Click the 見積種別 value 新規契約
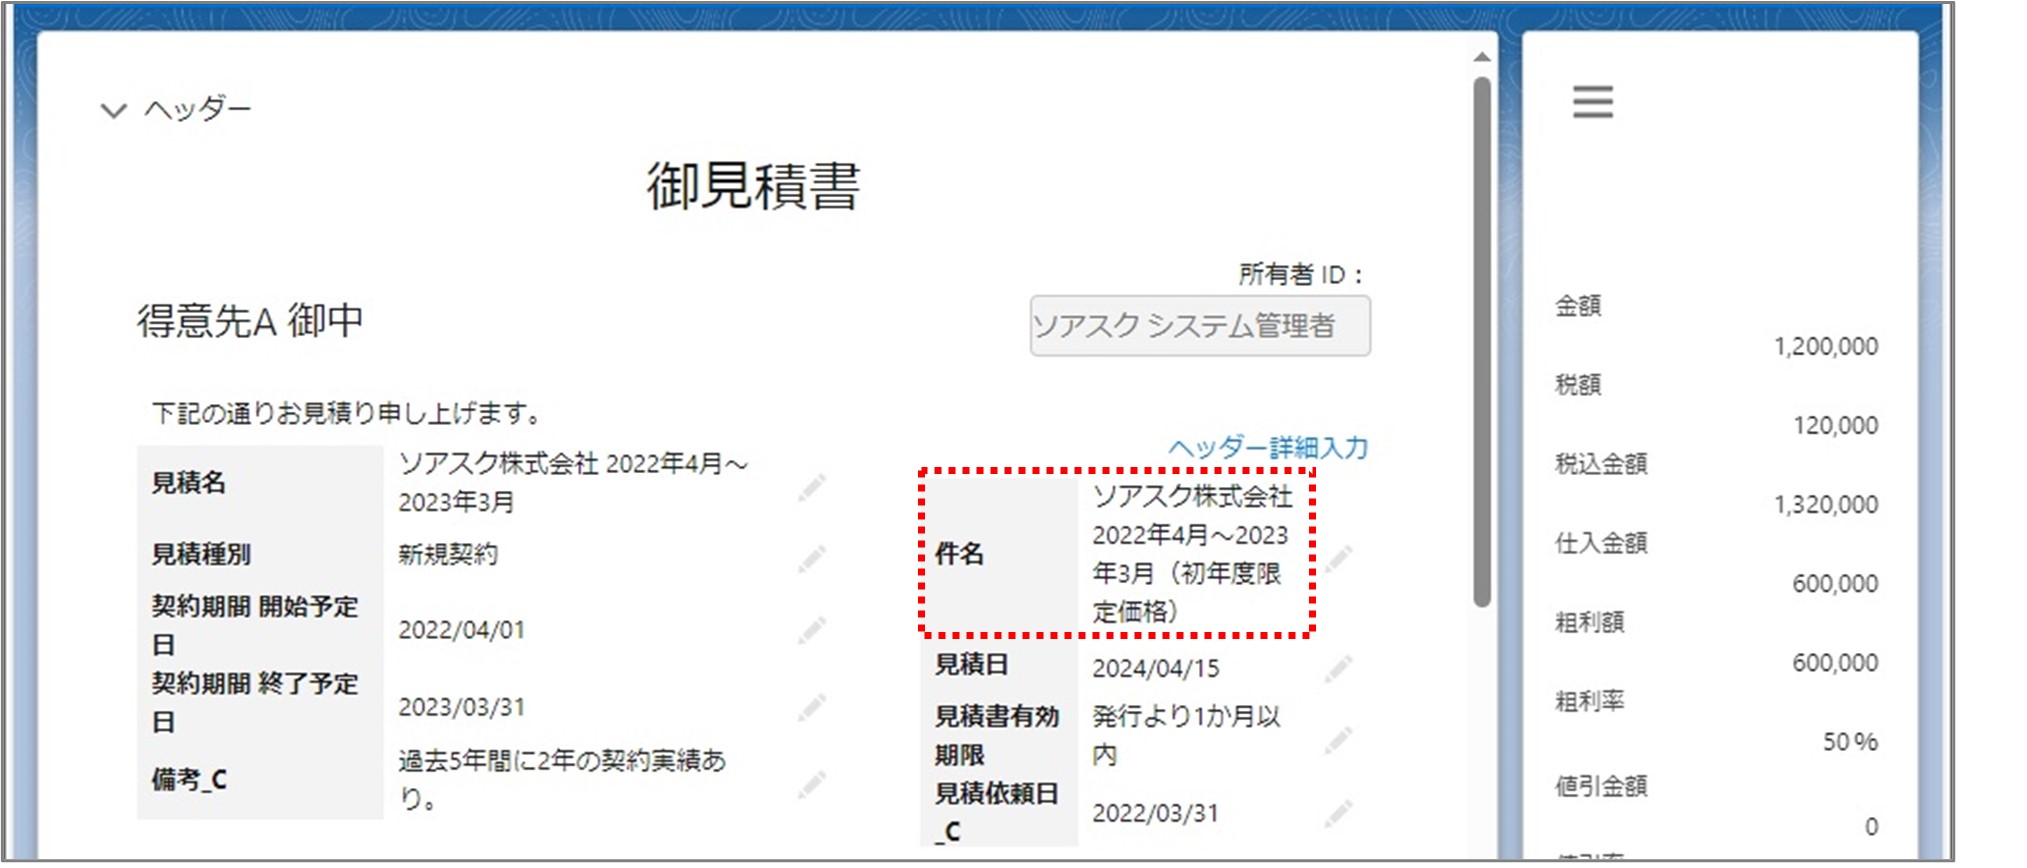The image size is (2027, 868). (448, 554)
